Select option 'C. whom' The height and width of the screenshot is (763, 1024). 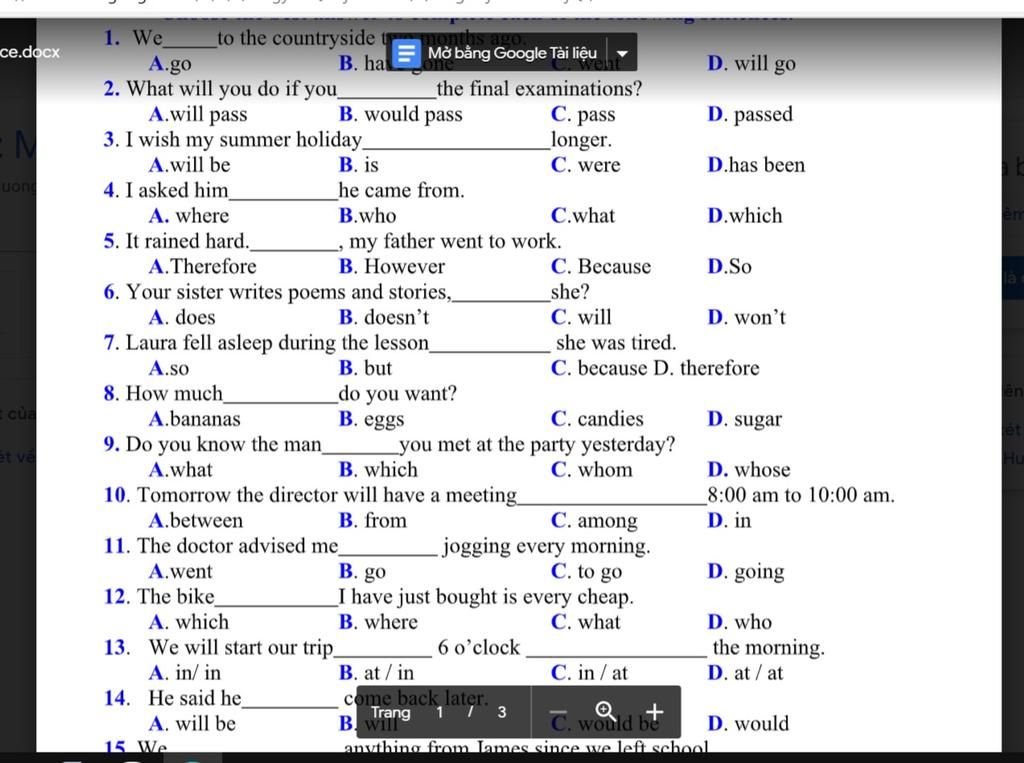point(592,470)
